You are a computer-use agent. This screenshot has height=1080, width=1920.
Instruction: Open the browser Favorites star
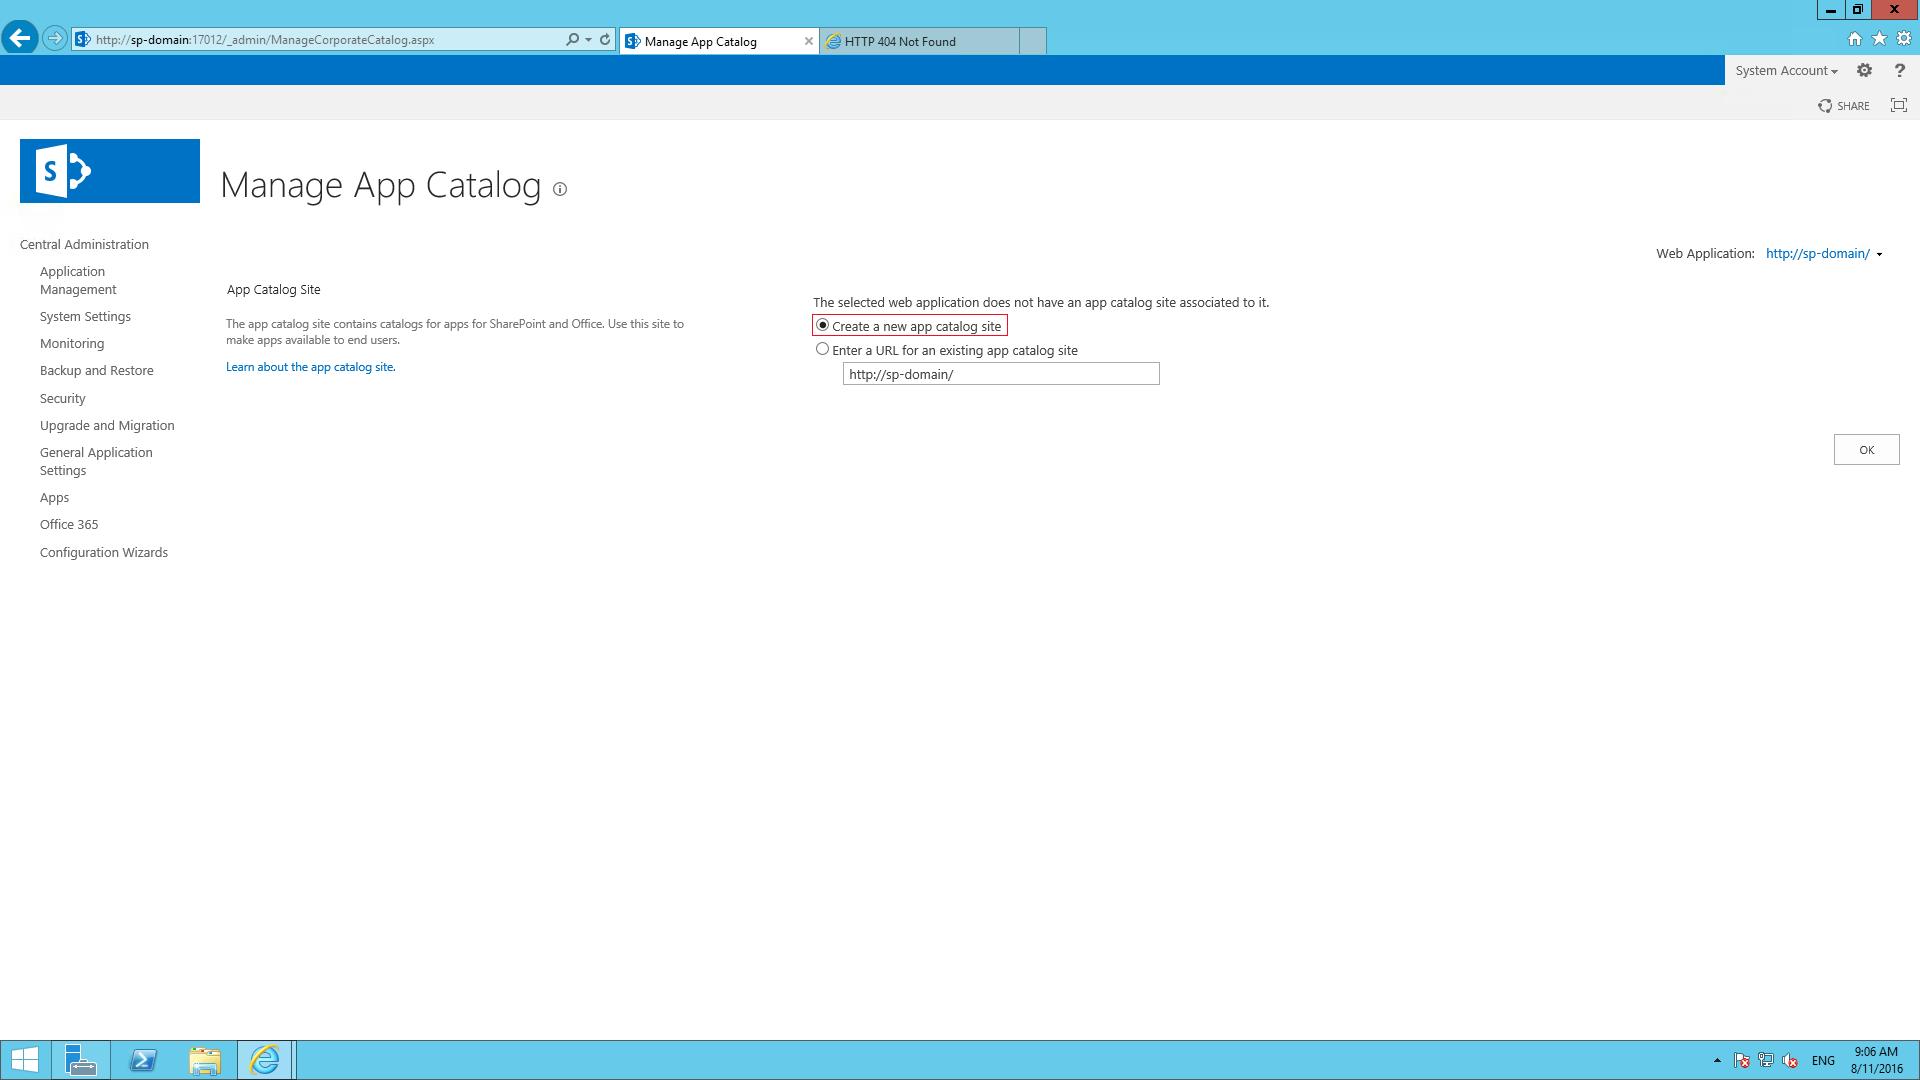(x=1879, y=39)
